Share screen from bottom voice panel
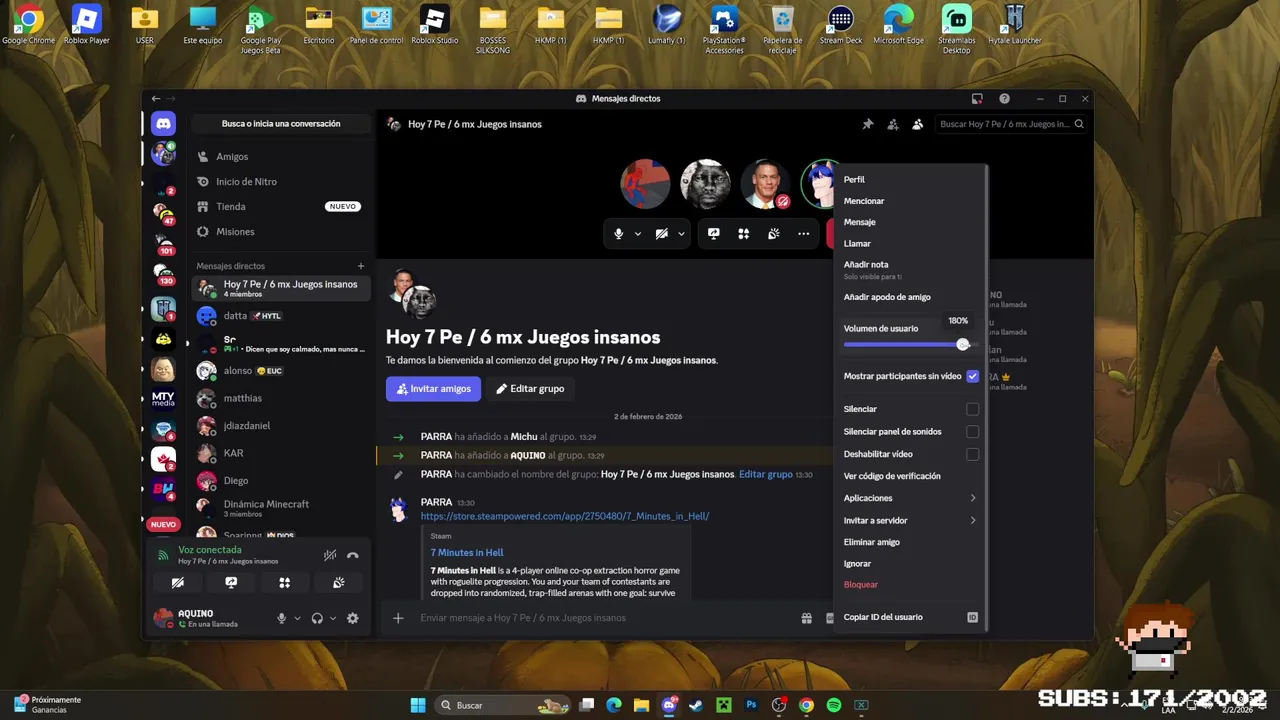 (x=231, y=583)
